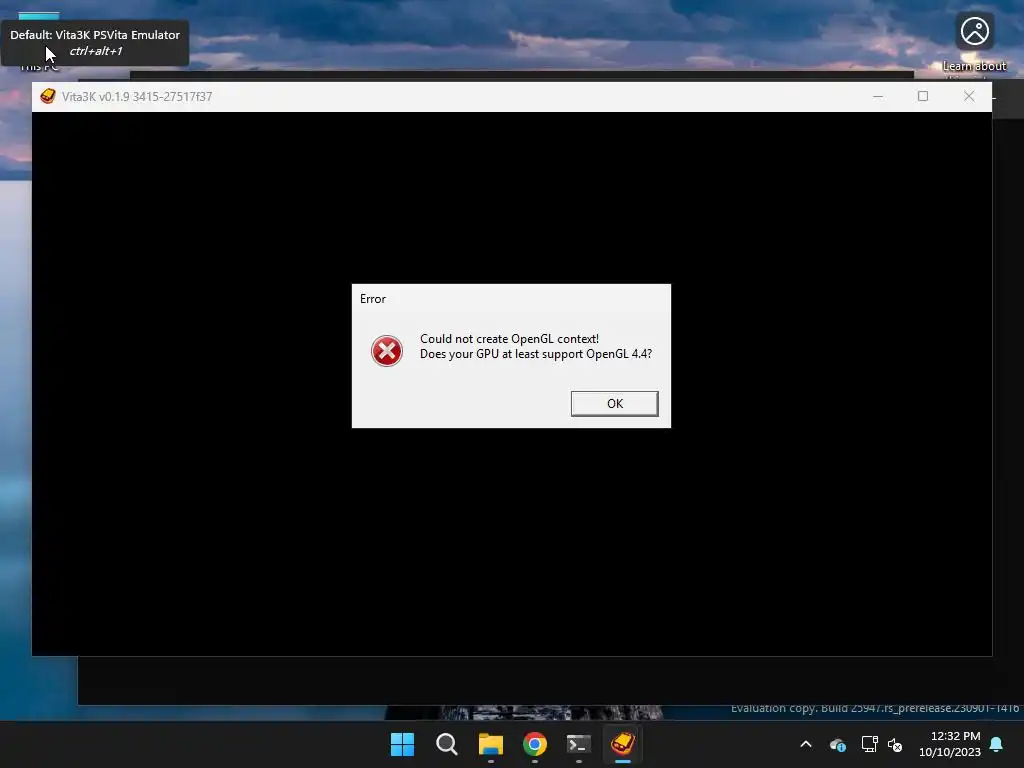Open the 'Learn about' desktop icon

pyautogui.click(x=974, y=42)
